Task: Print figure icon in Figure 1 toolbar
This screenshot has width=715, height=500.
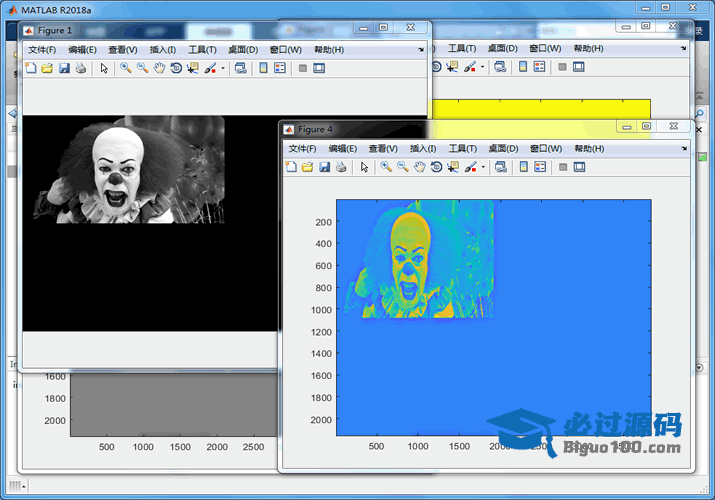Action: [x=81, y=68]
